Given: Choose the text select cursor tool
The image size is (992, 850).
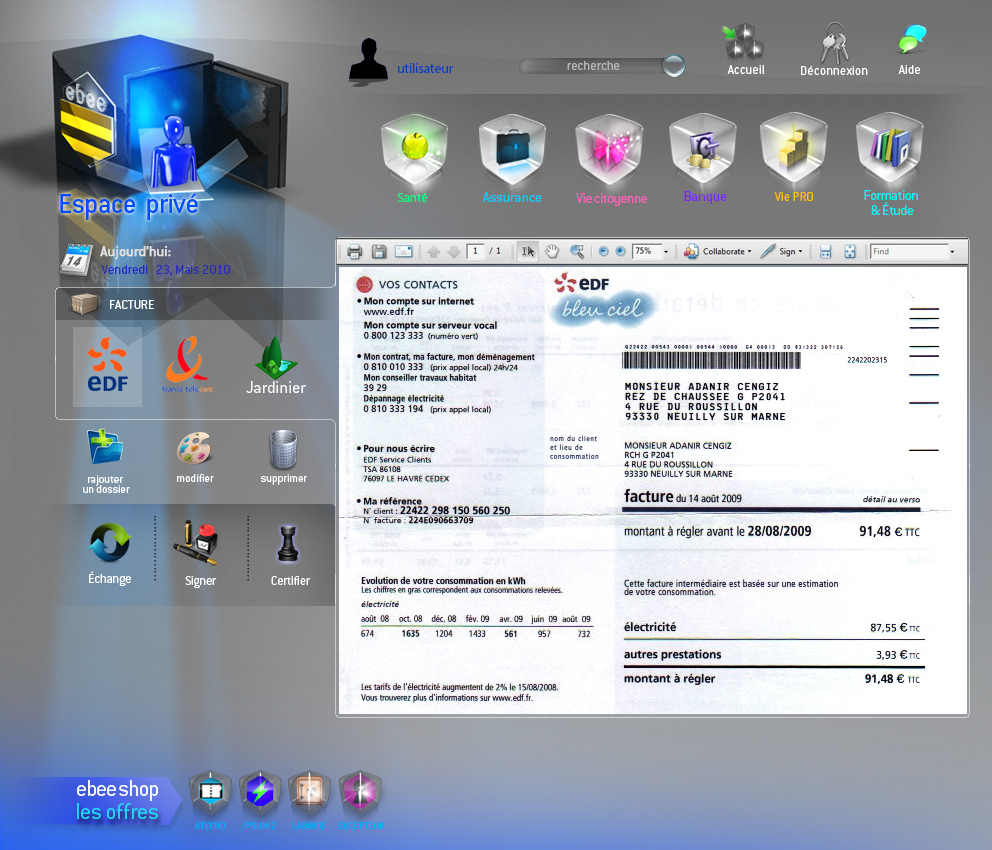Looking at the screenshot, I should [x=528, y=252].
